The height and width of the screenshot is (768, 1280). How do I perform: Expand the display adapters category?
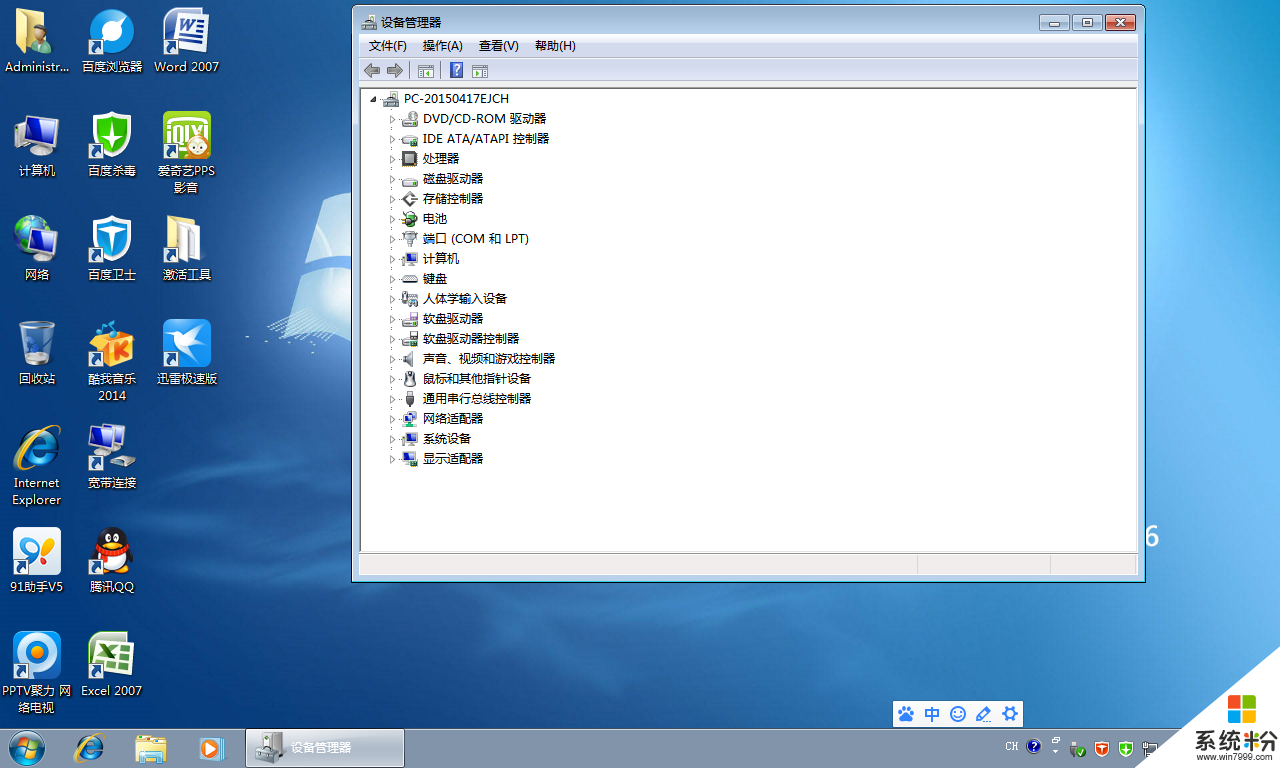coord(393,459)
